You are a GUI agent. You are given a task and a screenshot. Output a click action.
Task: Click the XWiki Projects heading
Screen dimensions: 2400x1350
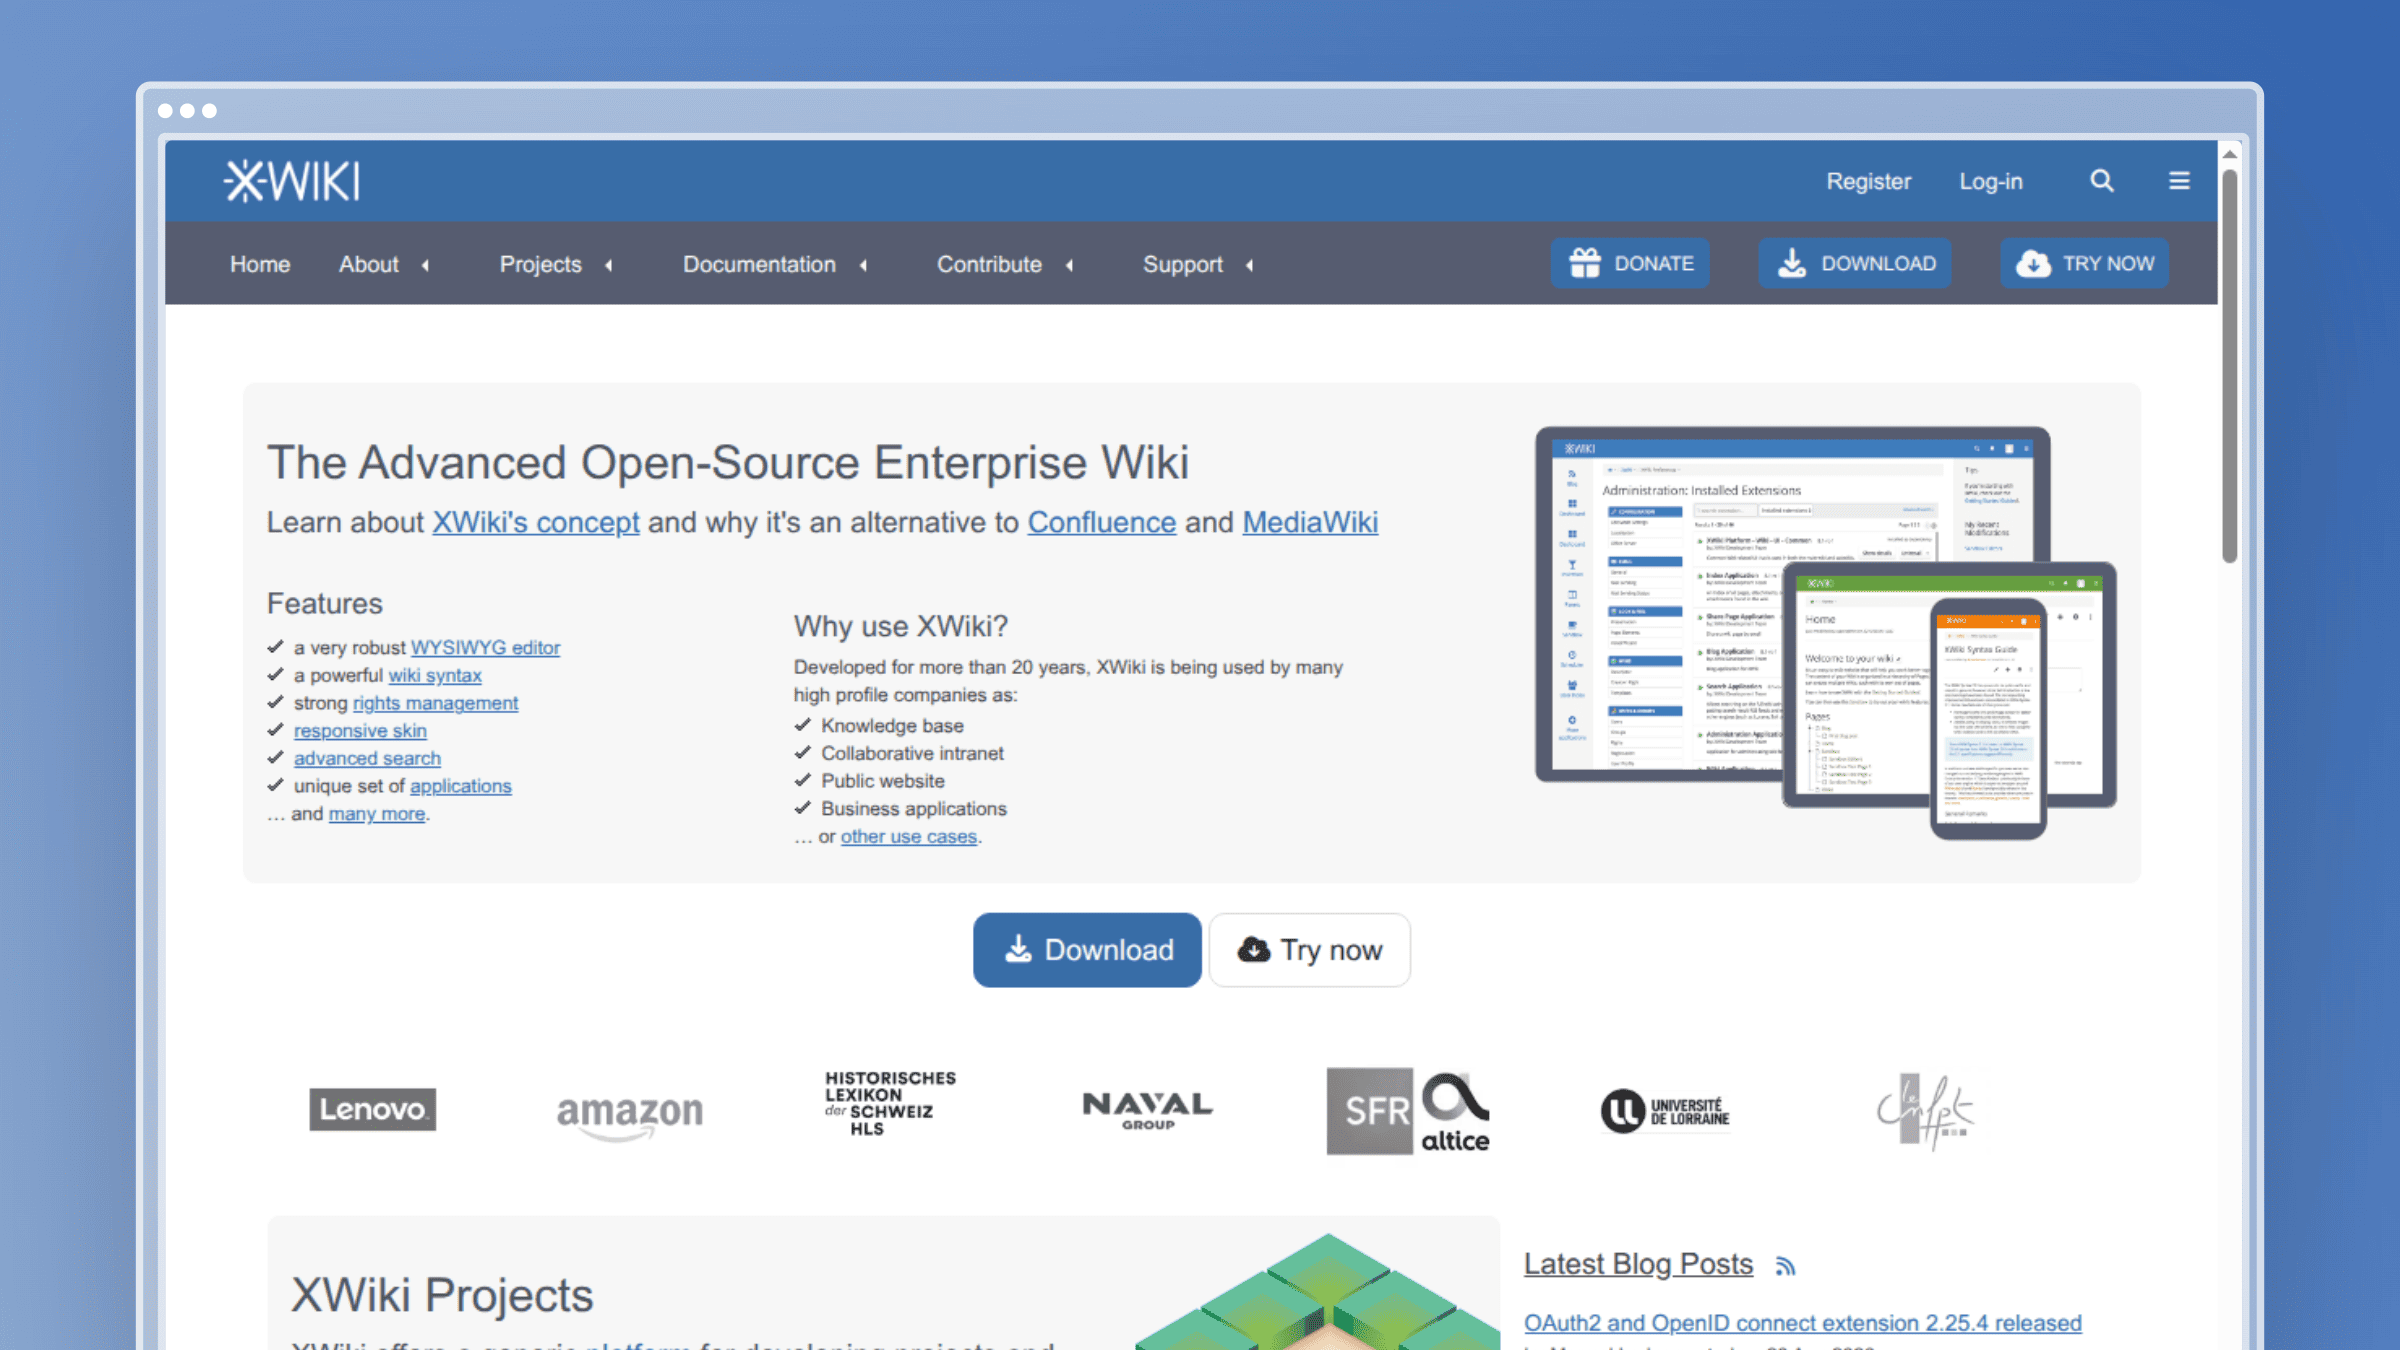442,1295
